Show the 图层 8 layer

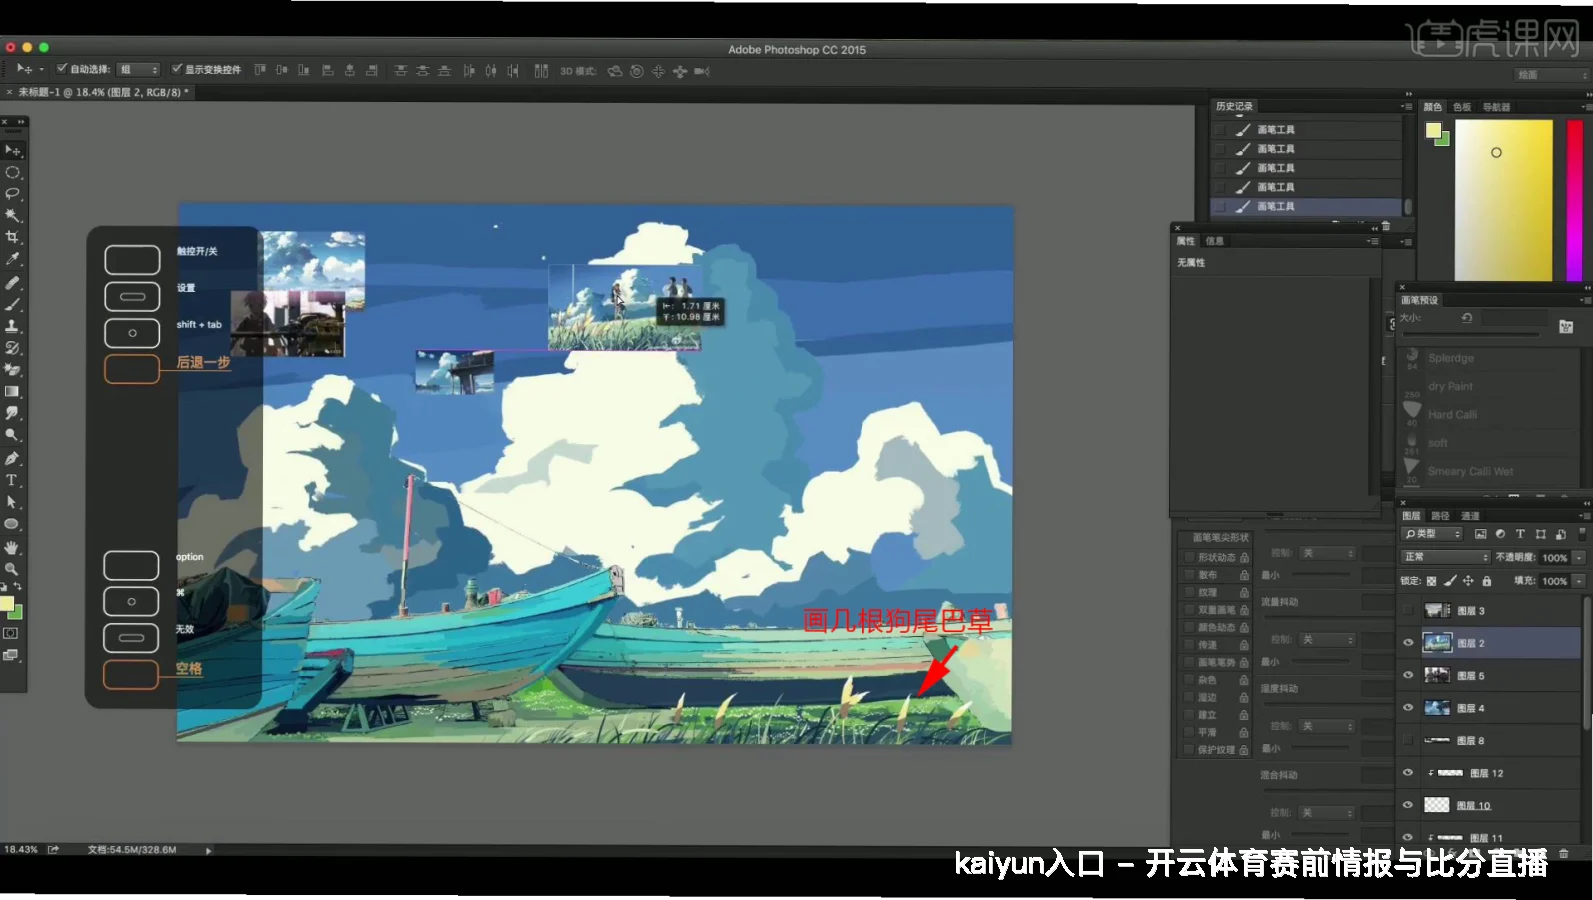coord(1408,740)
